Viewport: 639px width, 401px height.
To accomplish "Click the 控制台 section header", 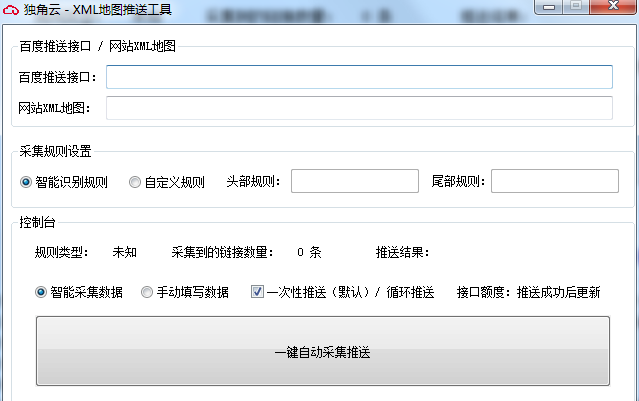I will pyautogui.click(x=38, y=221).
